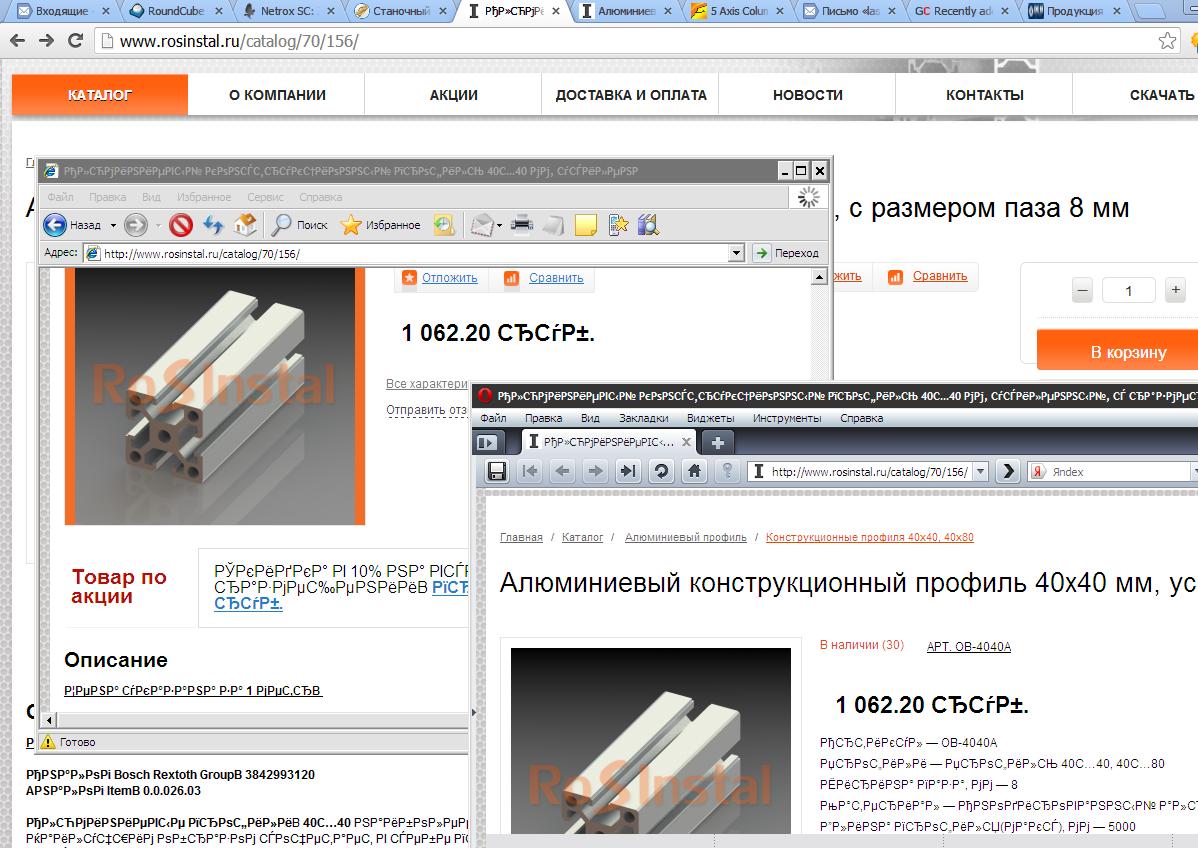The height and width of the screenshot is (848, 1198).
Task: Click the Назад back button in IE
Action: point(73,225)
